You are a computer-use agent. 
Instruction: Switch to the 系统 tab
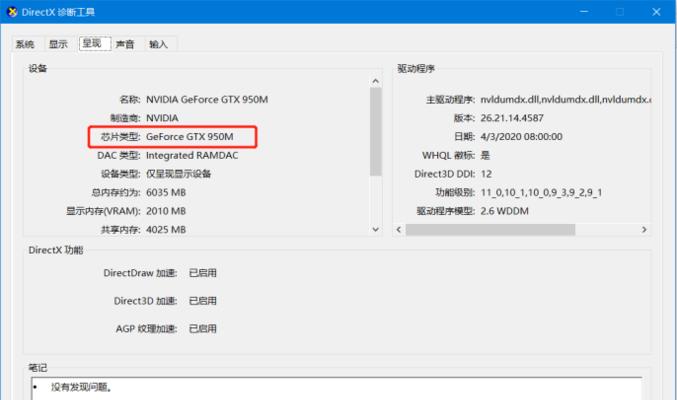[x=25, y=44]
